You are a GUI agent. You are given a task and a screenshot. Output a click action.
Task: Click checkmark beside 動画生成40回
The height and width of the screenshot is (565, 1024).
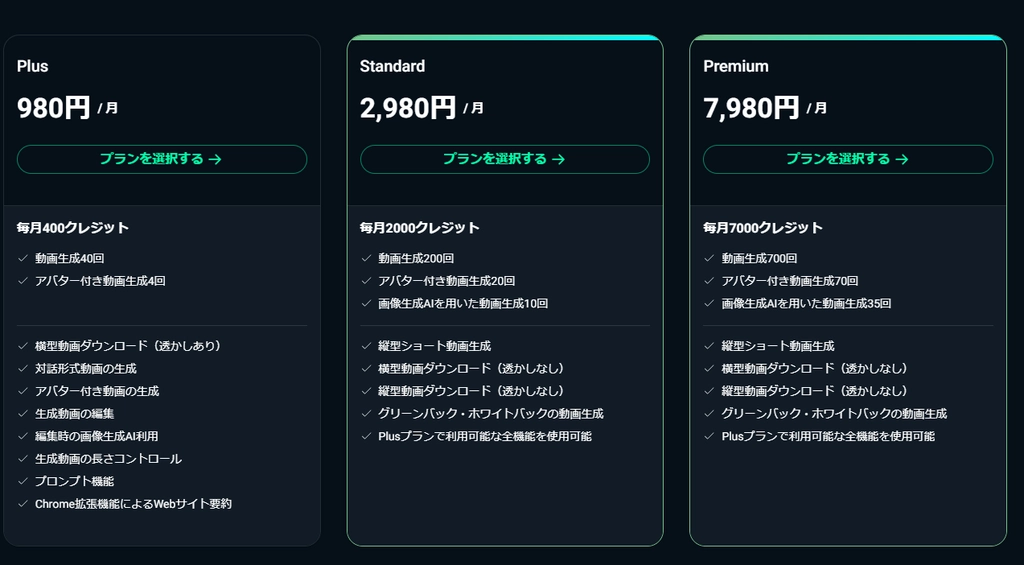tap(23, 259)
